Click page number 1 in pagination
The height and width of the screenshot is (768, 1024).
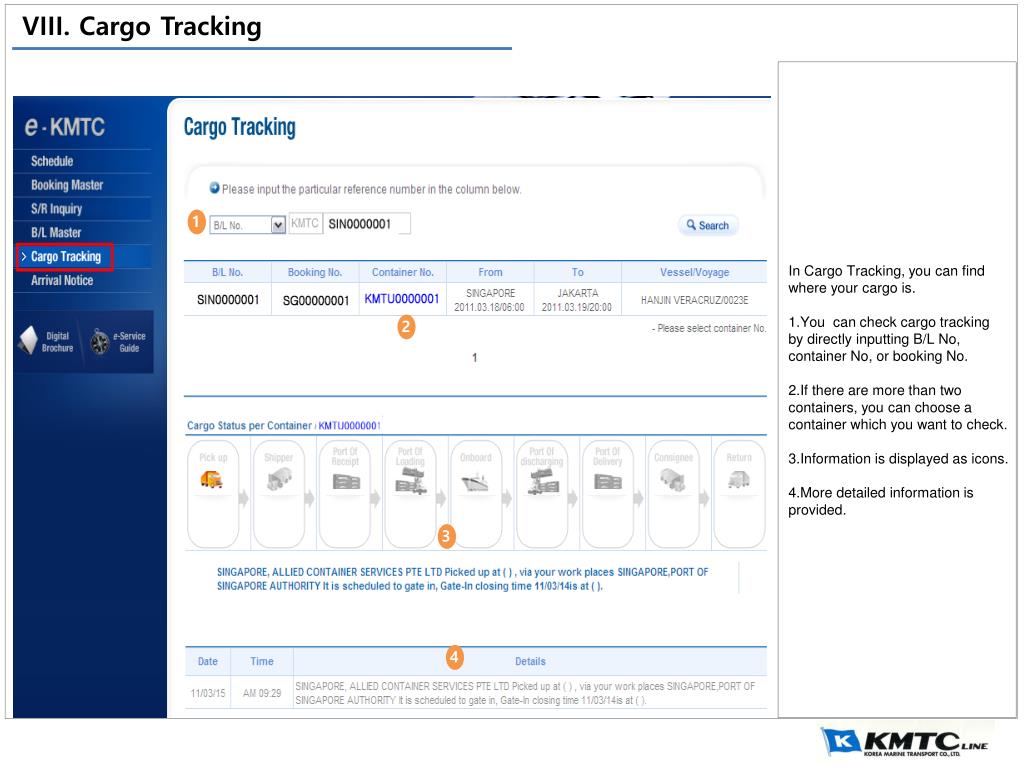pos(475,358)
